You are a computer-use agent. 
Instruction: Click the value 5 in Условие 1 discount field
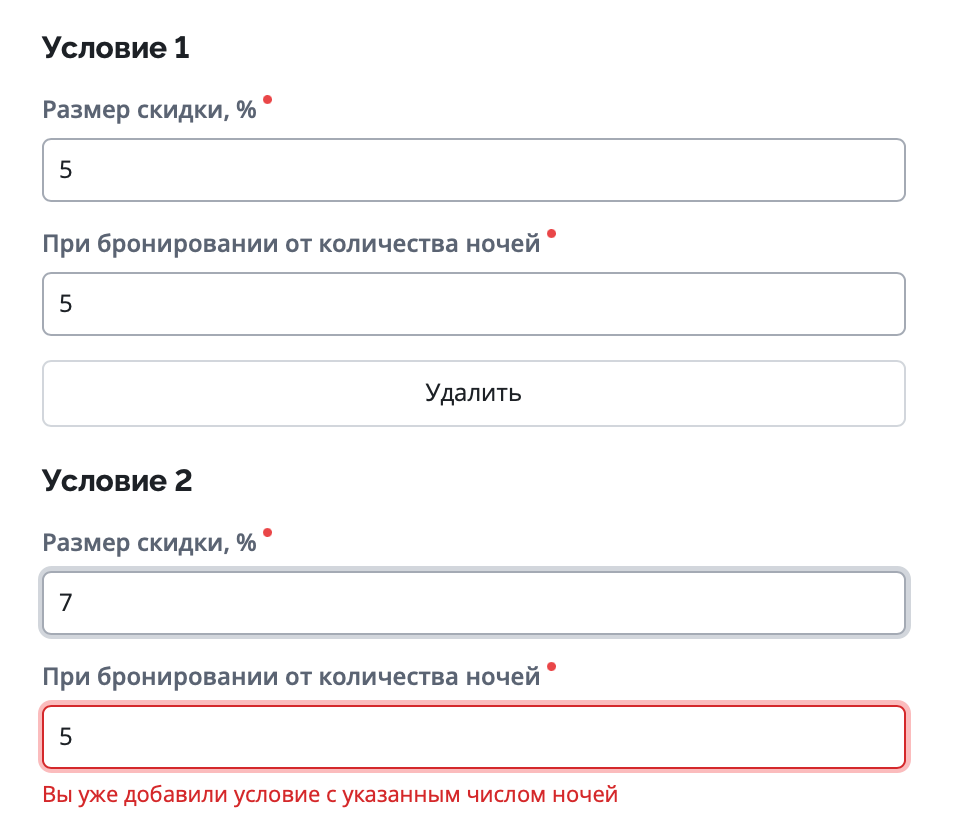point(66,170)
